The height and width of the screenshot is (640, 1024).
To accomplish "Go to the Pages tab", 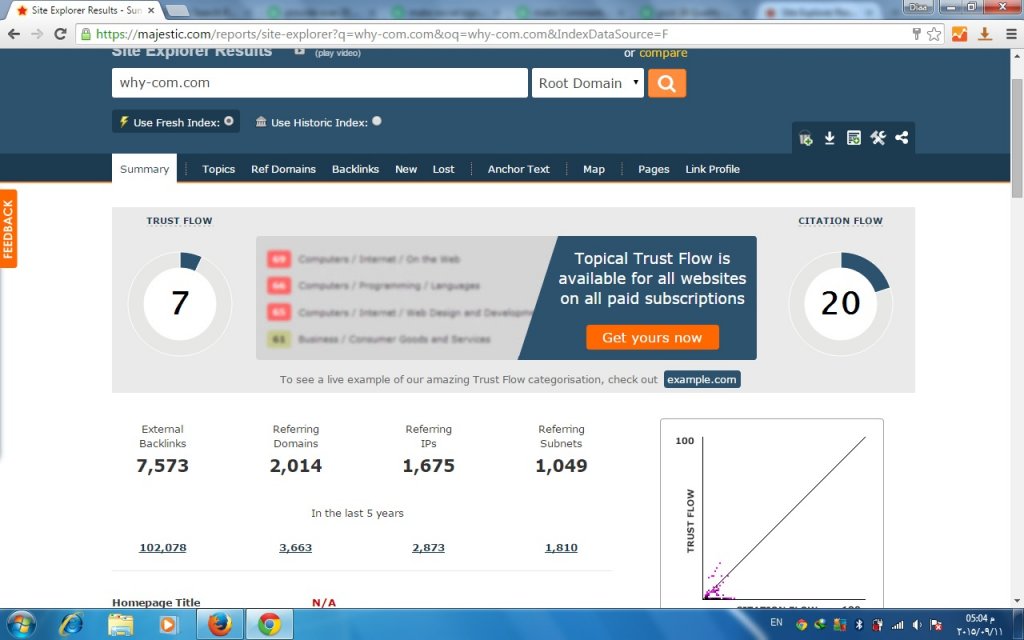I will pos(654,168).
